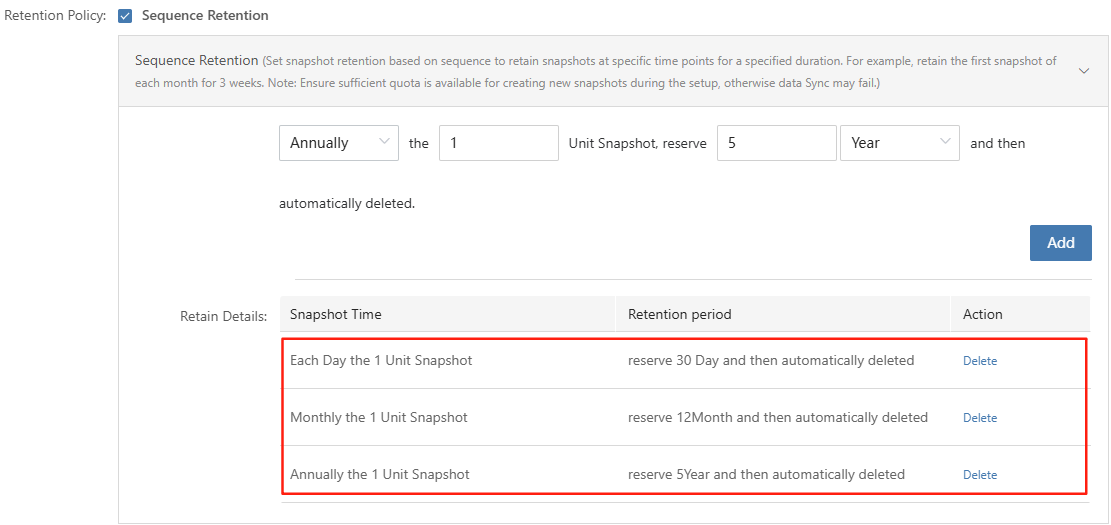Click the reserve 5Year retention cell
Viewport: 1111px width, 525px height.
coord(766,474)
